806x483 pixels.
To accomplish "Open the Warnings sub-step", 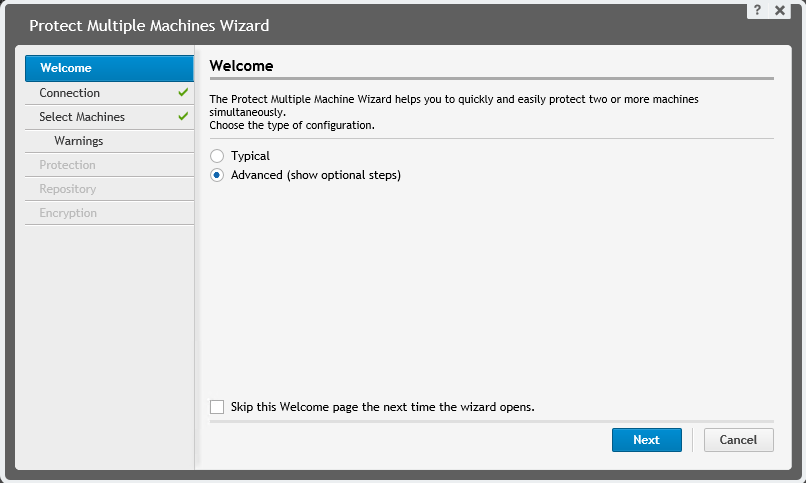I will [79, 141].
